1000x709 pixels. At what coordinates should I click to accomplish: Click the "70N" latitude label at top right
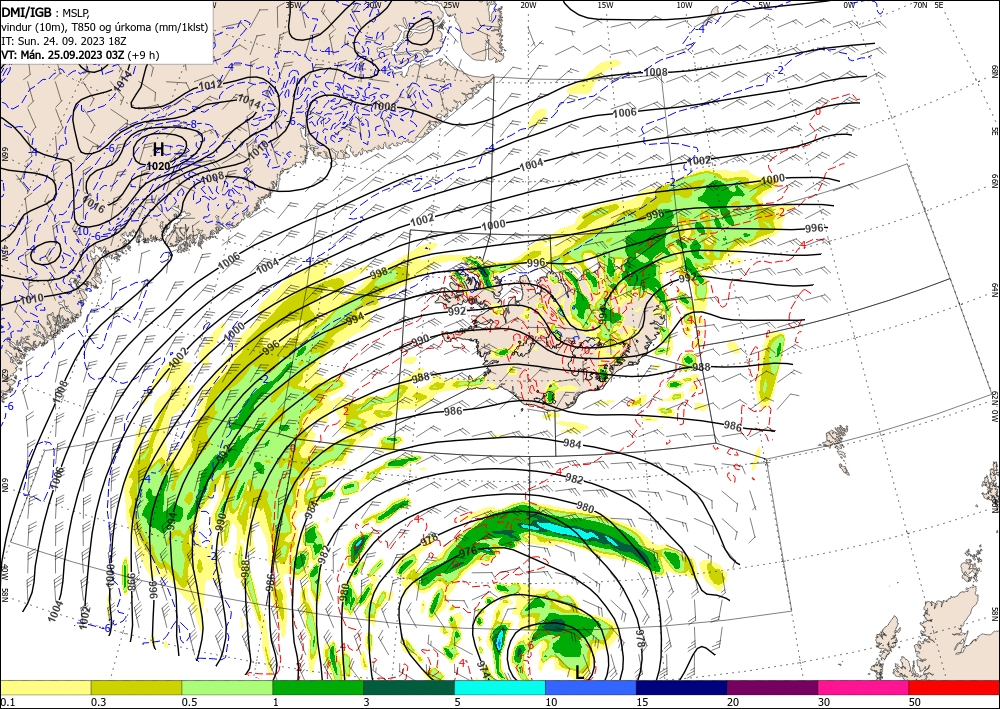click(x=920, y=4)
